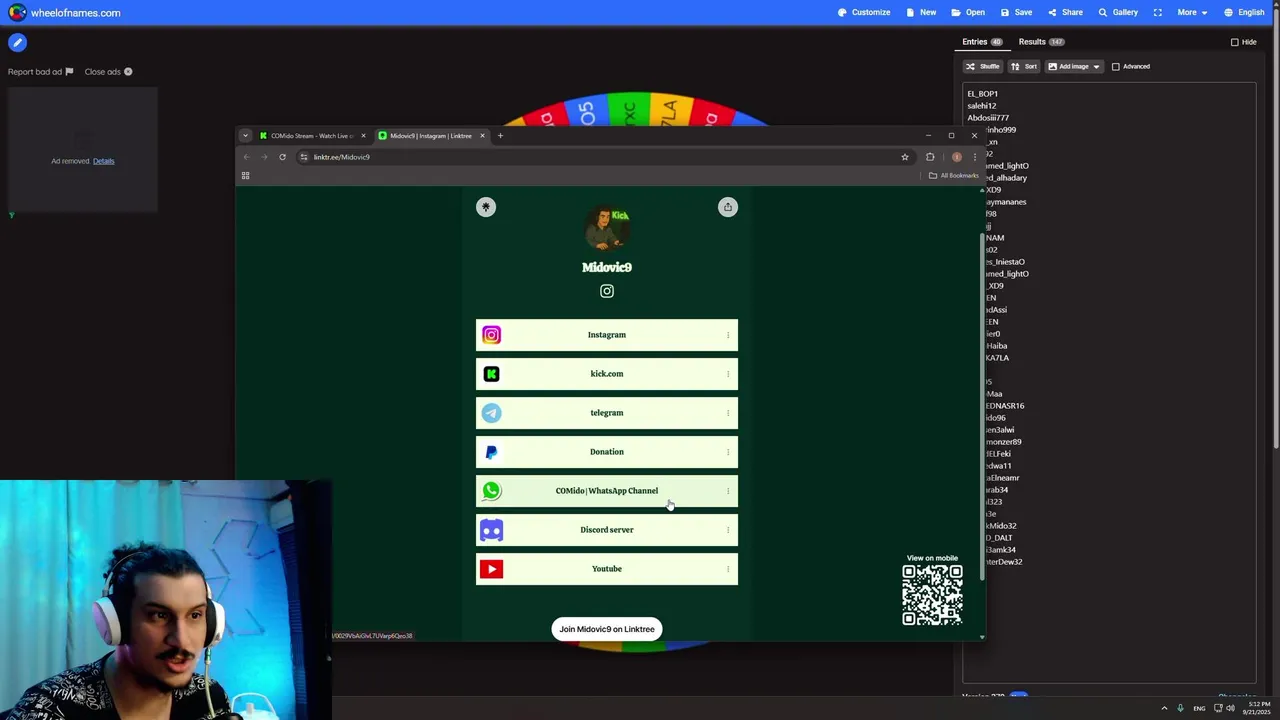Open the kick.com link card
The width and height of the screenshot is (1280, 720).
click(x=607, y=374)
